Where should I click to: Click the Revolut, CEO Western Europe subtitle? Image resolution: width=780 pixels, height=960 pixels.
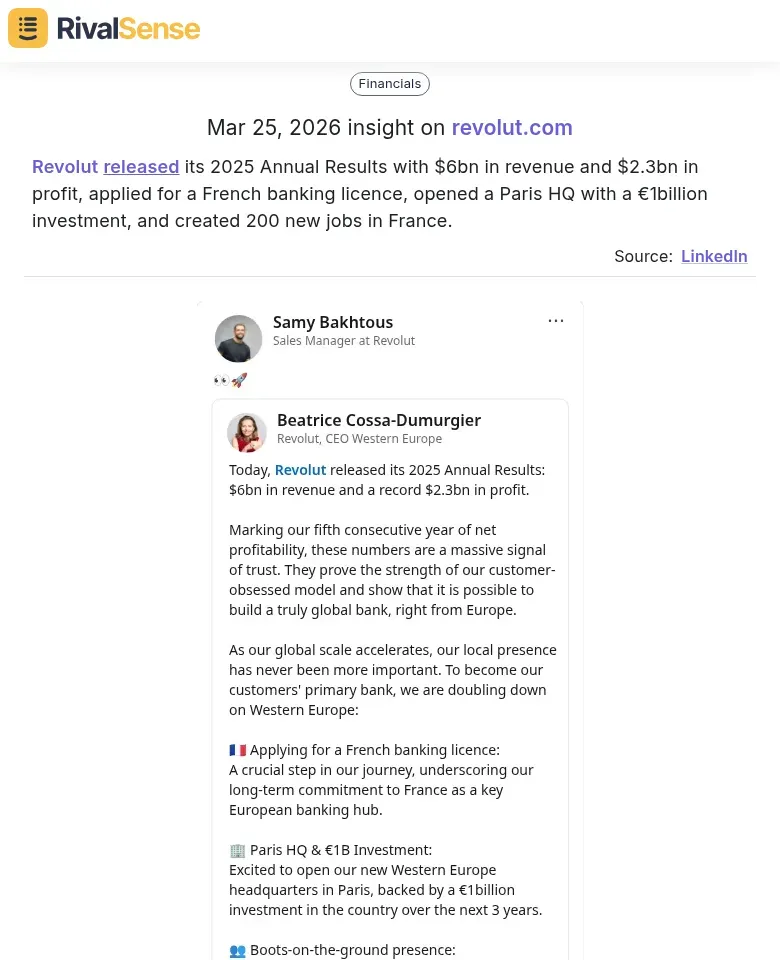tap(359, 438)
